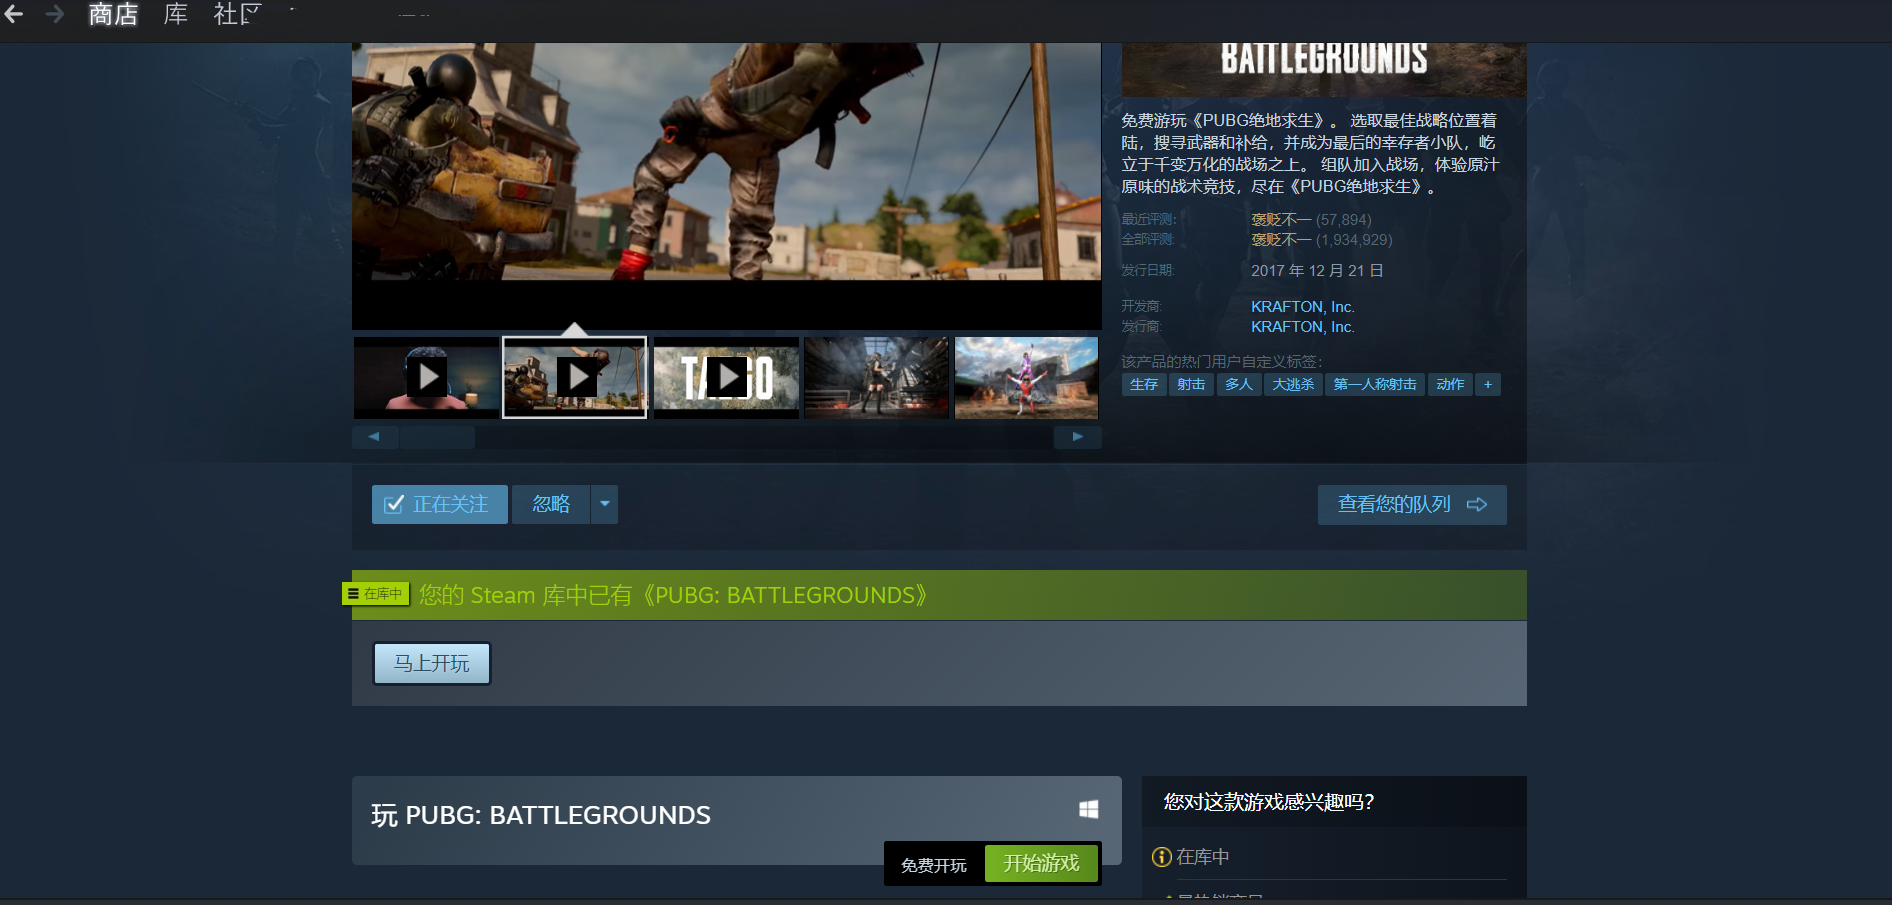Go back with the left arrow
1892x905 pixels.
(13, 14)
